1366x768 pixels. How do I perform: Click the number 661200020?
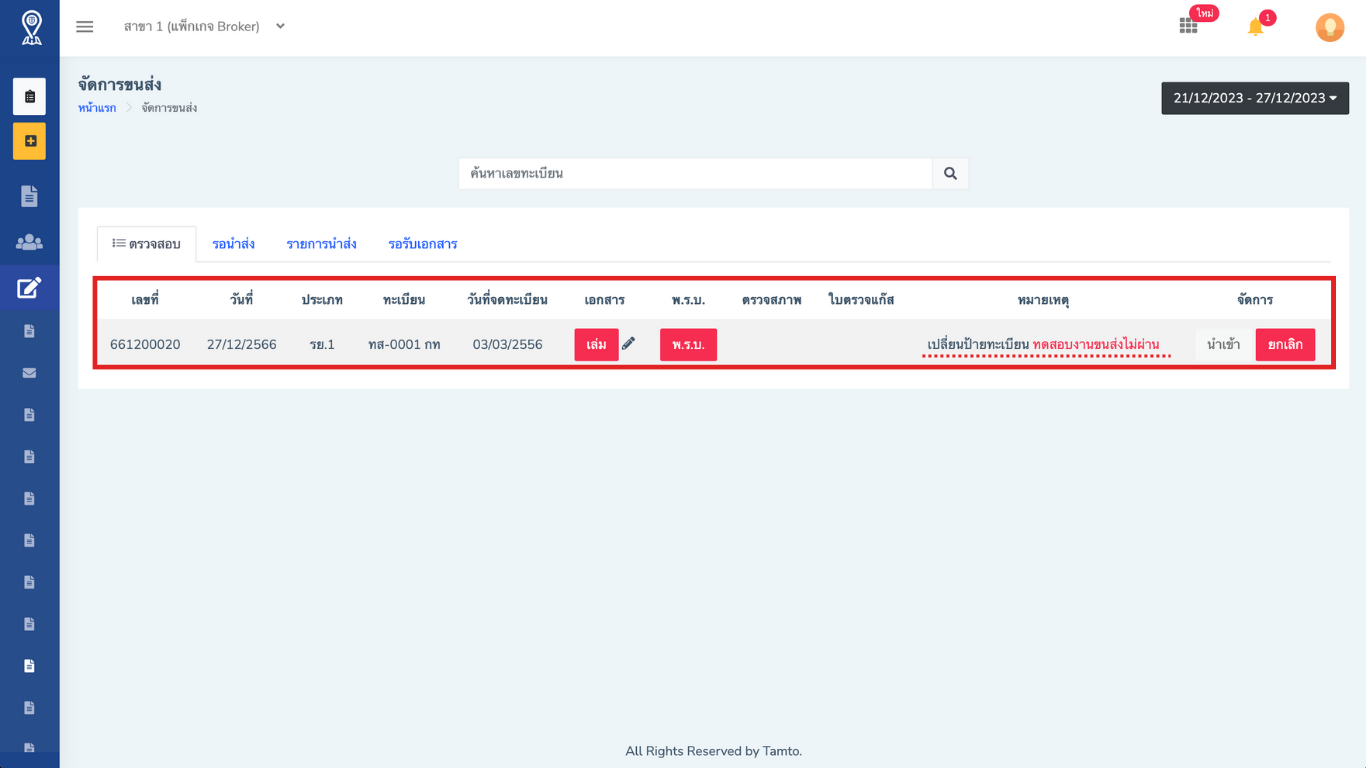tap(145, 345)
